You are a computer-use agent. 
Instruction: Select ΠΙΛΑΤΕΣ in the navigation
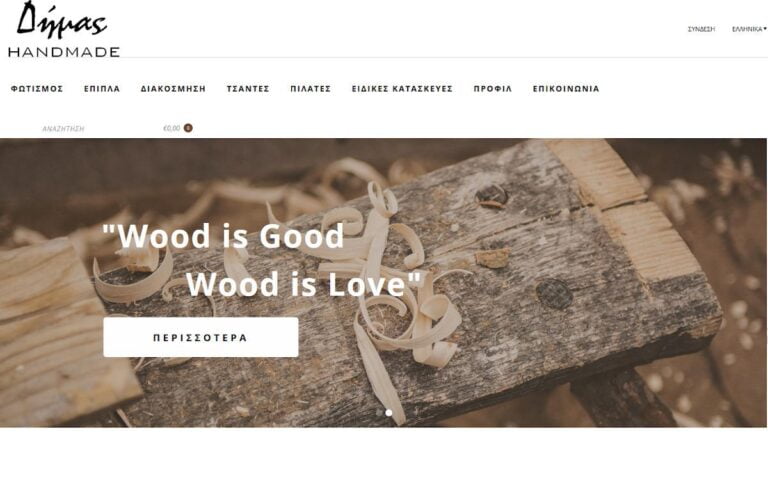(311, 89)
